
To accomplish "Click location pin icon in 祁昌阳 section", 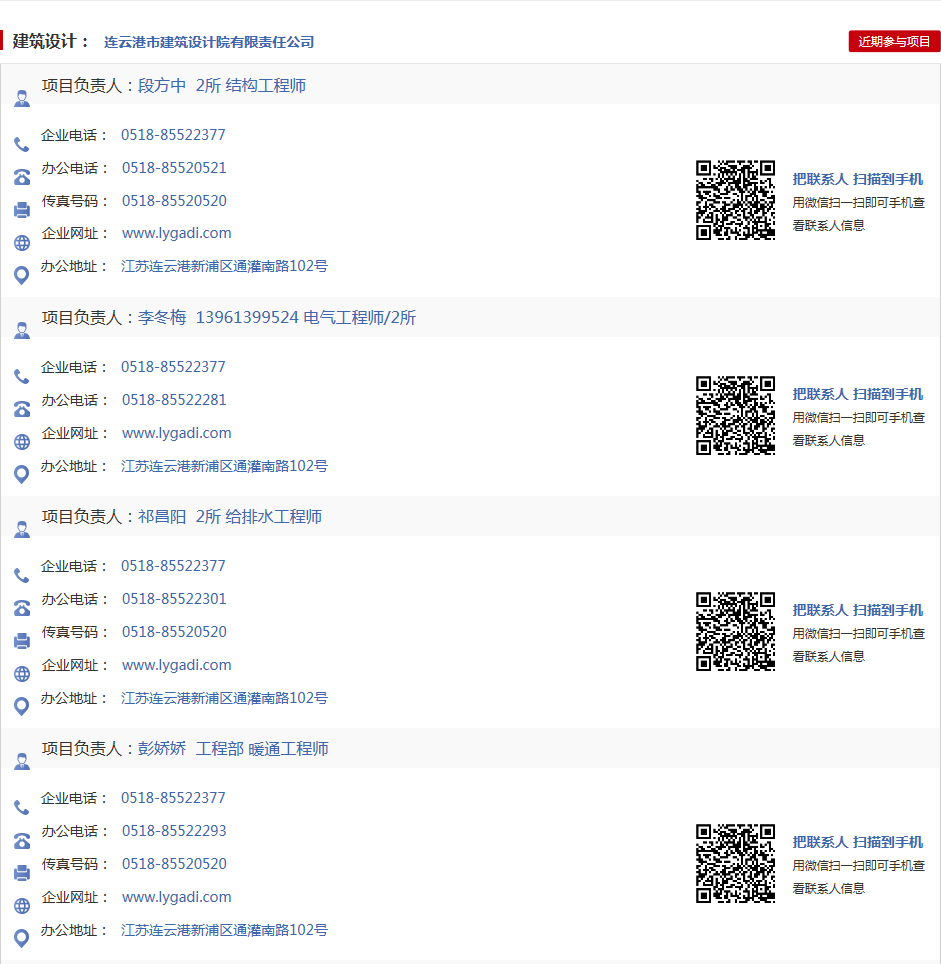I will (22, 706).
